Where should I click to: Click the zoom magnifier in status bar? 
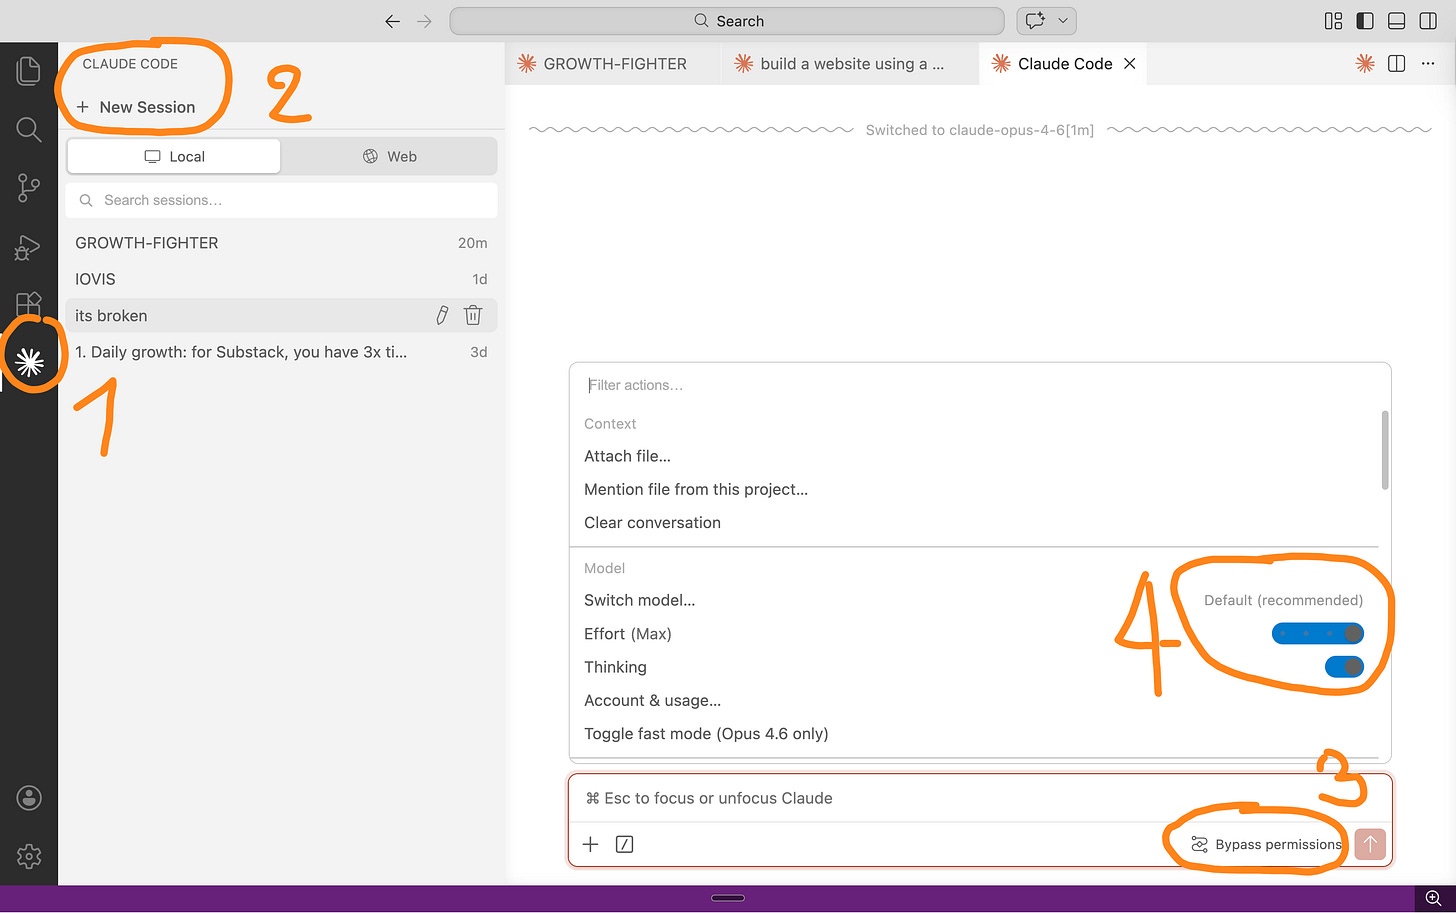1433,898
